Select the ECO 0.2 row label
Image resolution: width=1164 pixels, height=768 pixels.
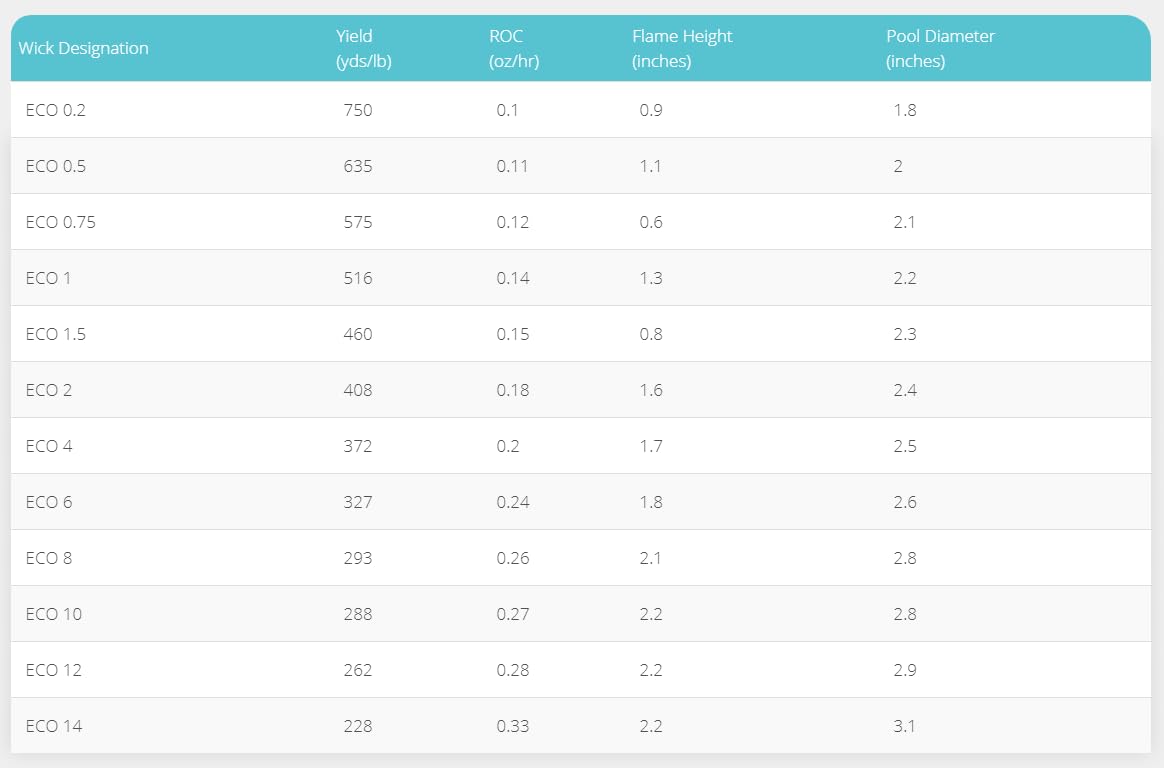(x=56, y=110)
